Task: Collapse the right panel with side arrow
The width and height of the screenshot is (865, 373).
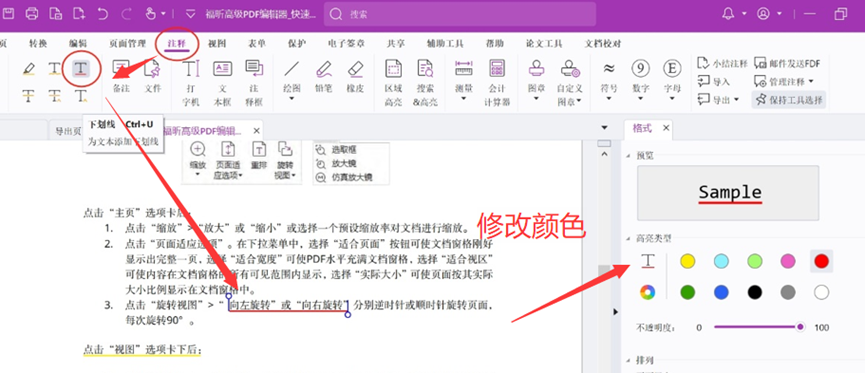Action: pyautogui.click(x=616, y=312)
